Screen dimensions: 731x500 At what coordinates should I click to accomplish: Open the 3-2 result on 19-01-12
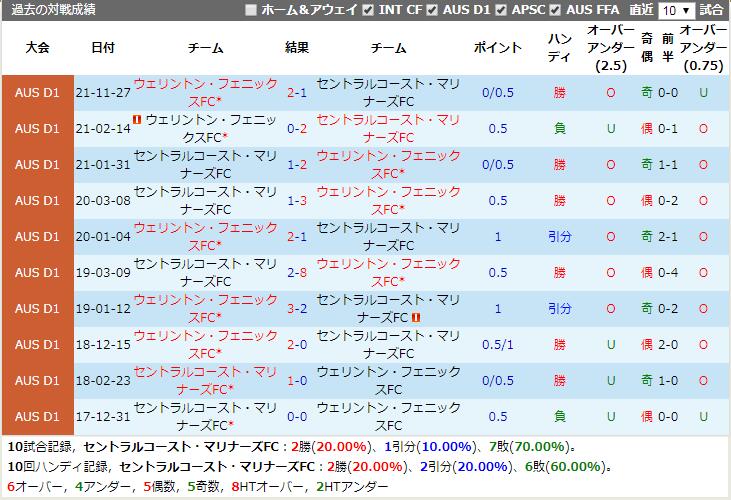(297, 308)
